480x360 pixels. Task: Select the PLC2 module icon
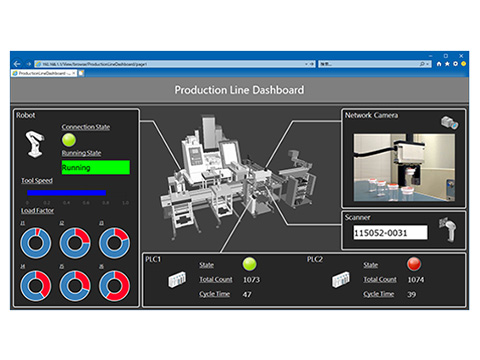pyautogui.click(x=341, y=279)
